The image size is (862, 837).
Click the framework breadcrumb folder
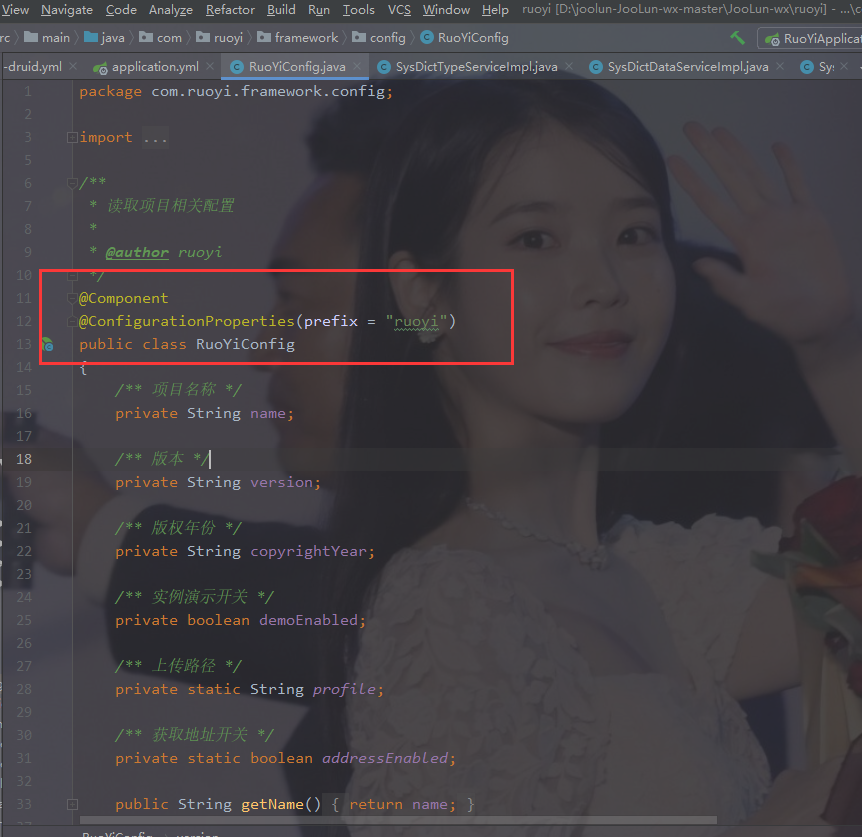[x=297, y=38]
